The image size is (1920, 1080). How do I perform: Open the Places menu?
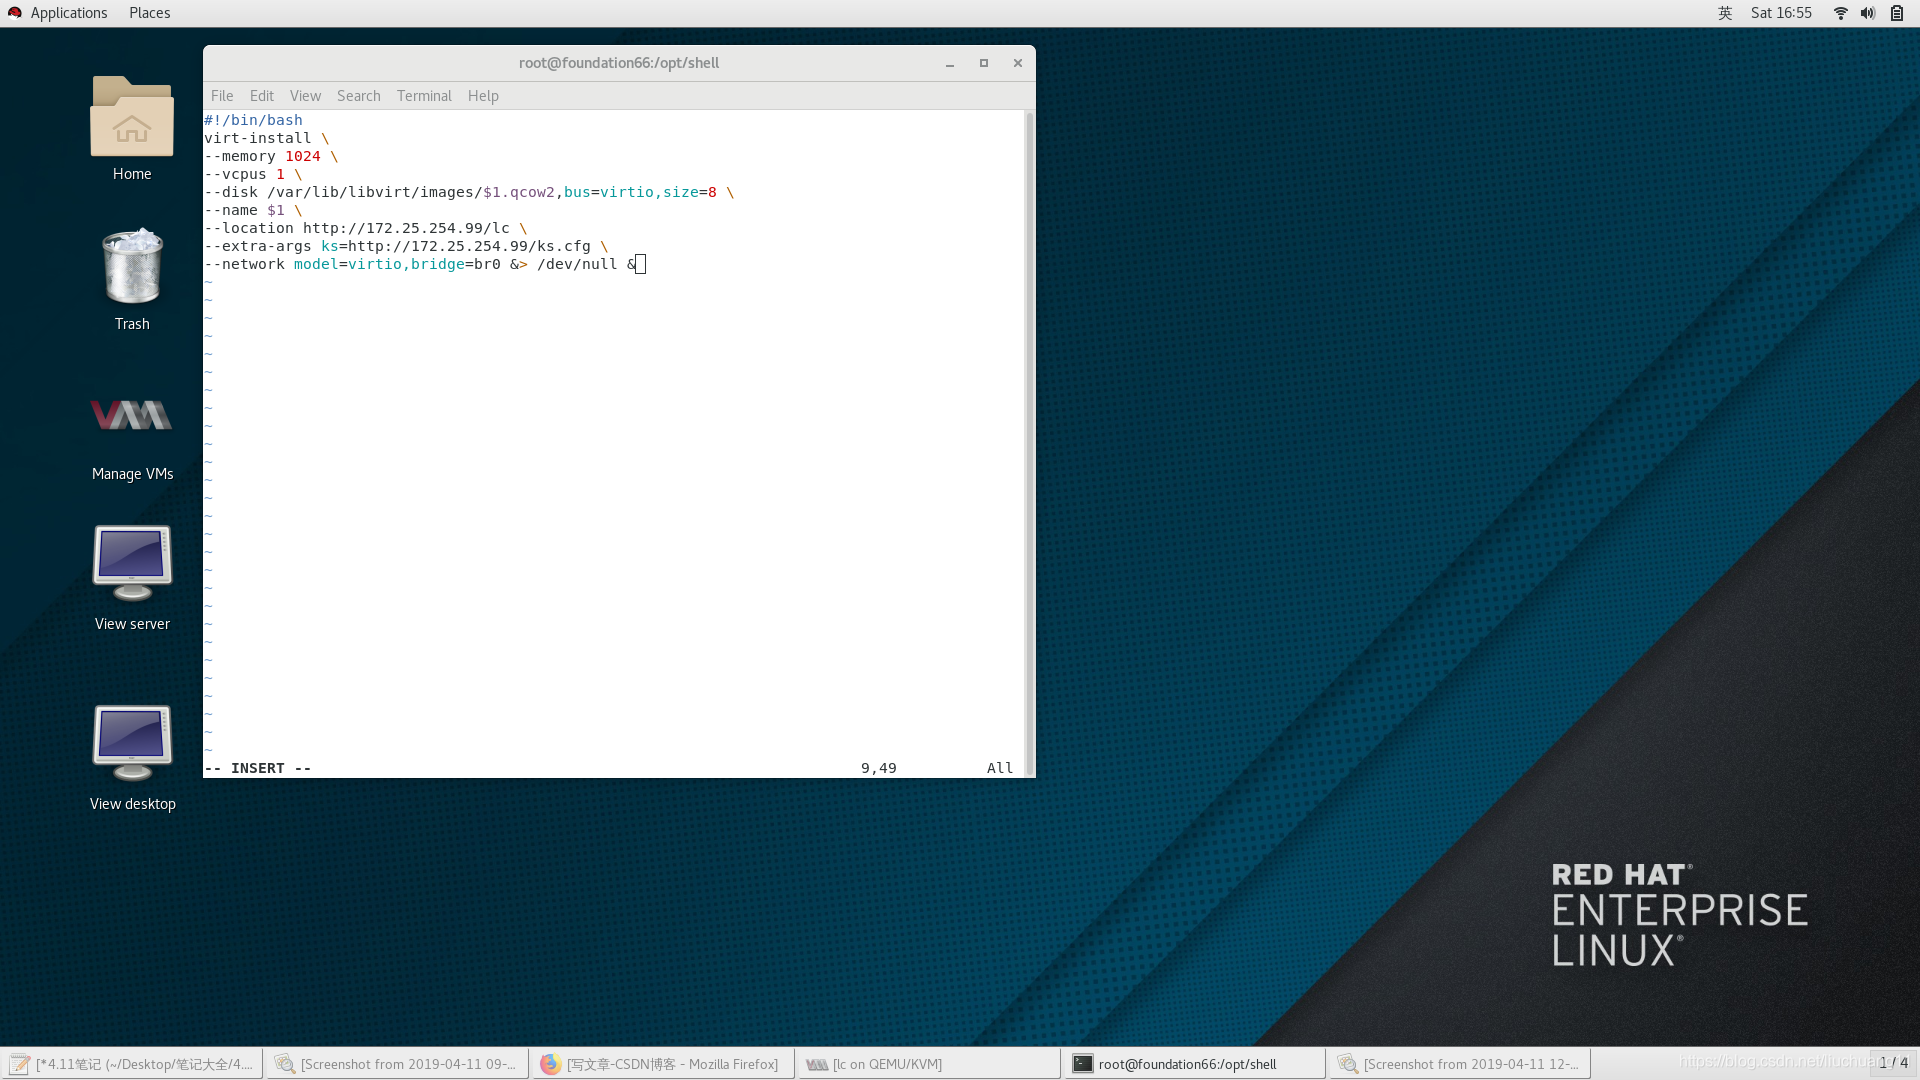click(x=149, y=13)
